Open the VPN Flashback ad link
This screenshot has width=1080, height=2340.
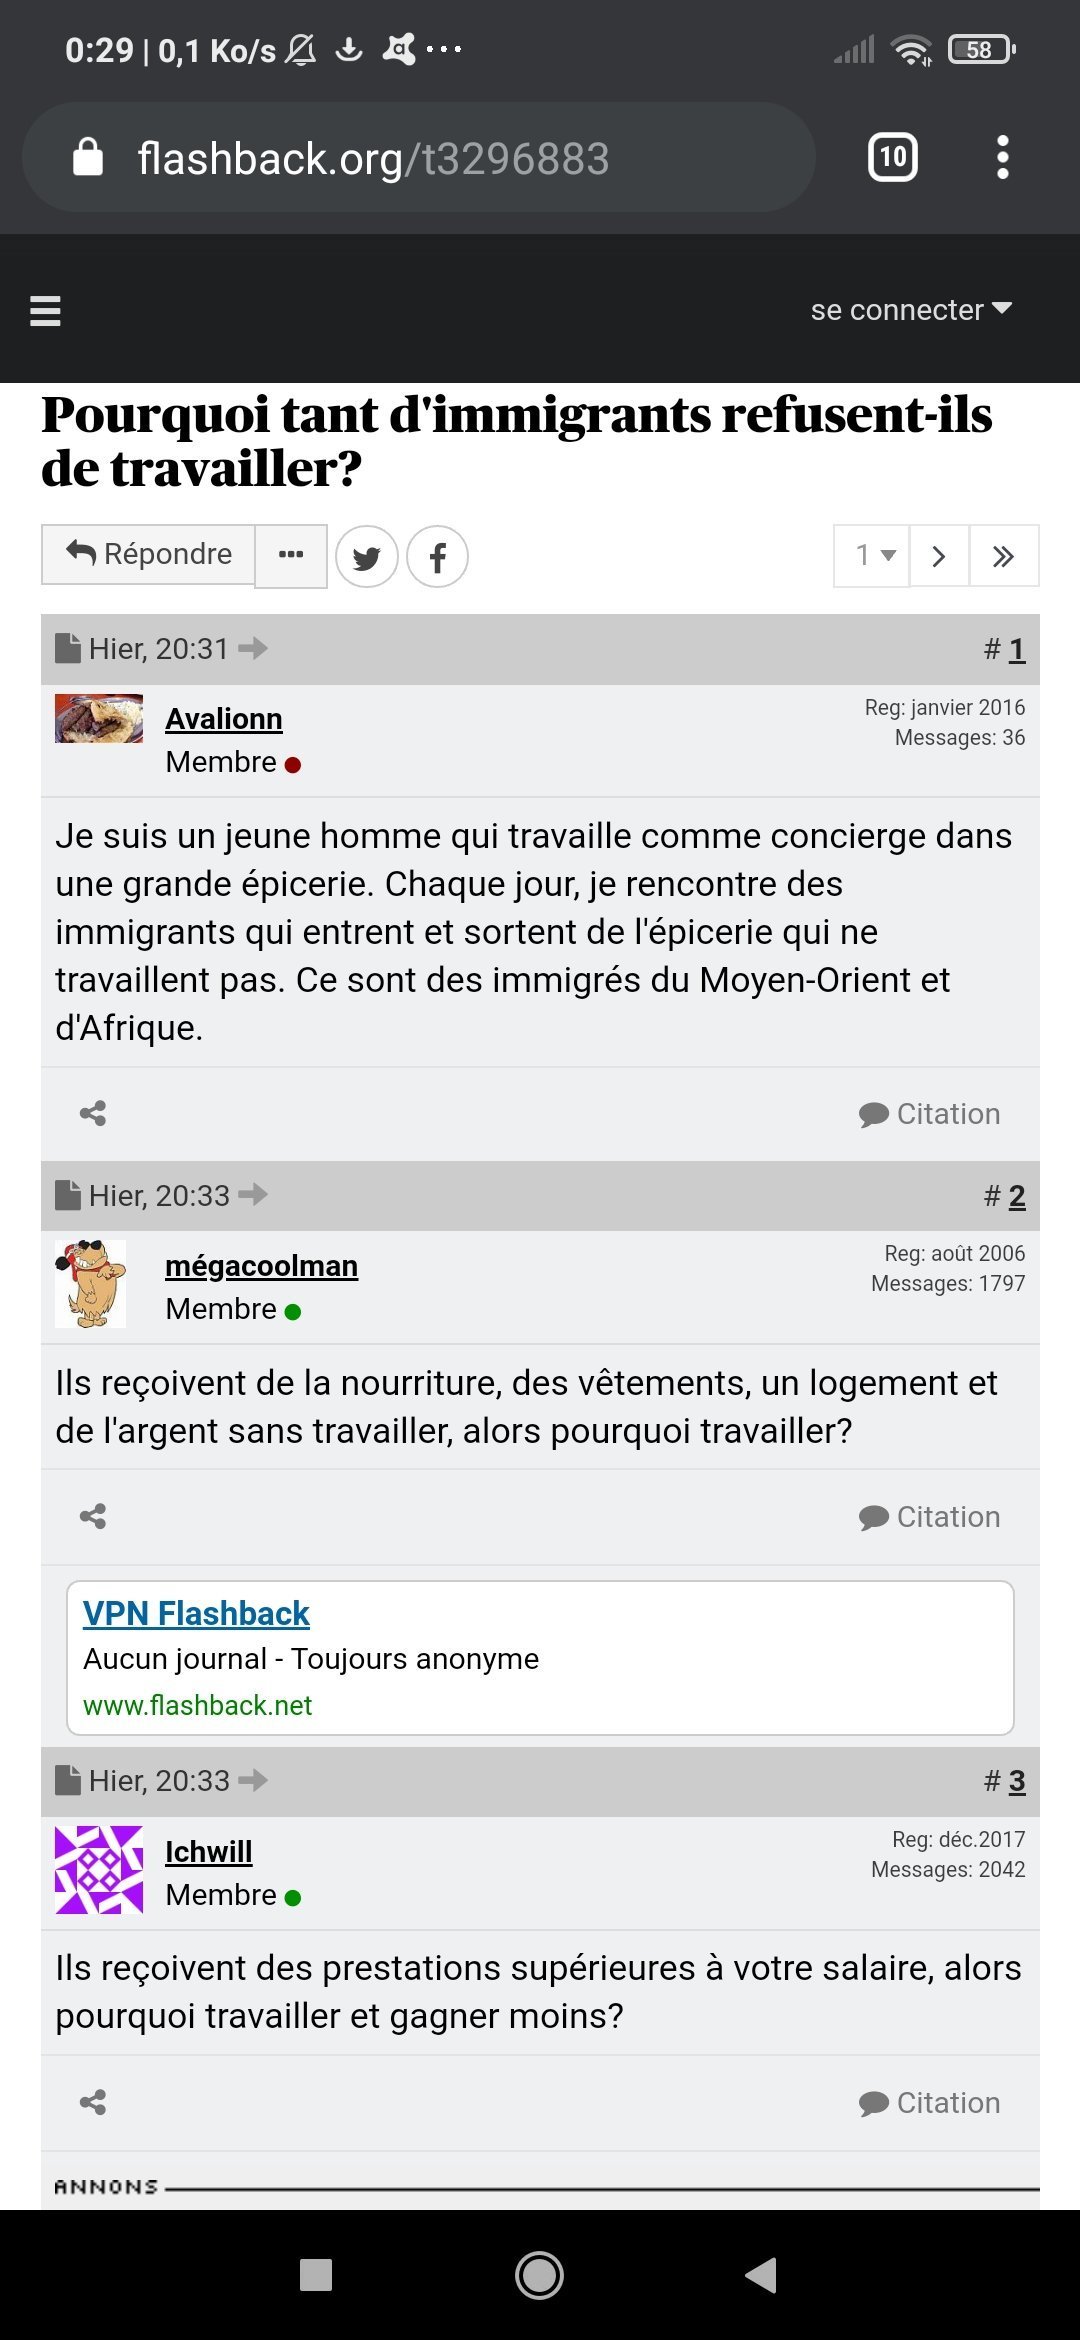pyautogui.click(x=196, y=1614)
